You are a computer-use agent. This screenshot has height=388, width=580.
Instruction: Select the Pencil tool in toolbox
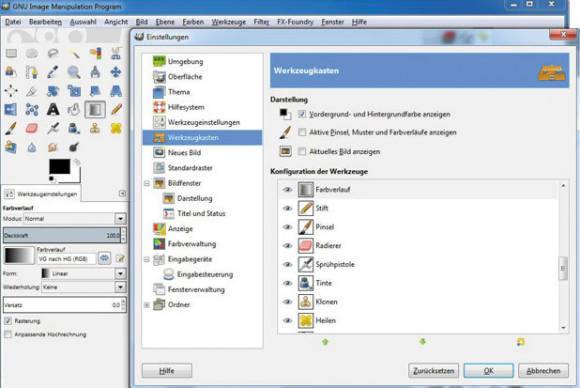click(116, 109)
